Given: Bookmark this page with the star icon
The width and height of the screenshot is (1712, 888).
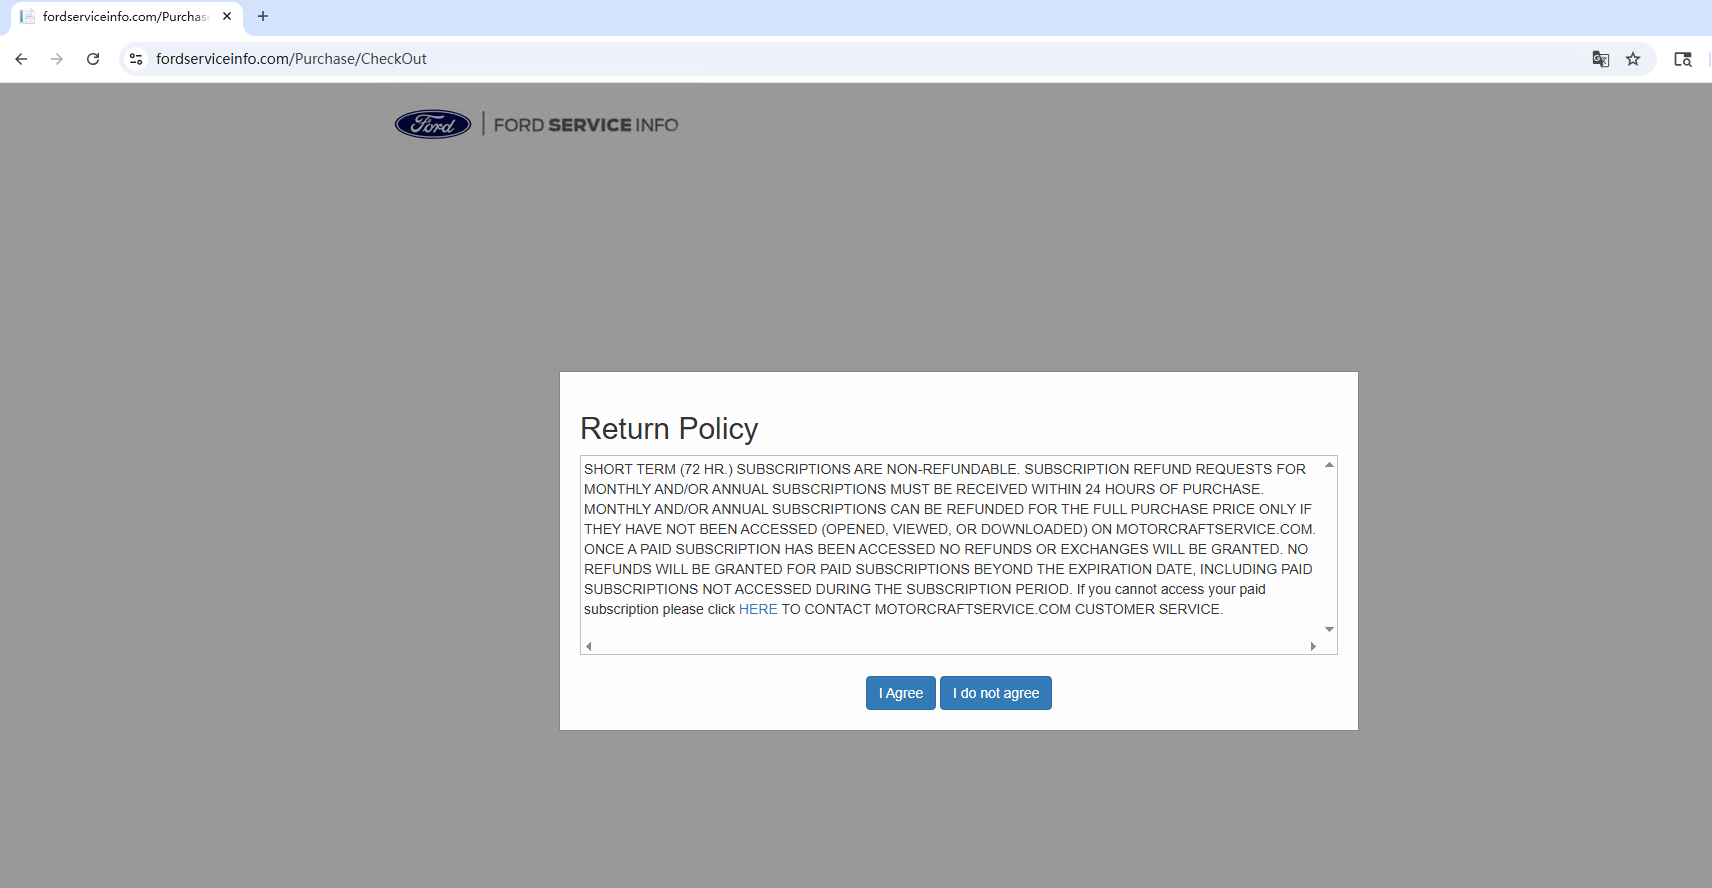Looking at the screenshot, I should (x=1633, y=59).
